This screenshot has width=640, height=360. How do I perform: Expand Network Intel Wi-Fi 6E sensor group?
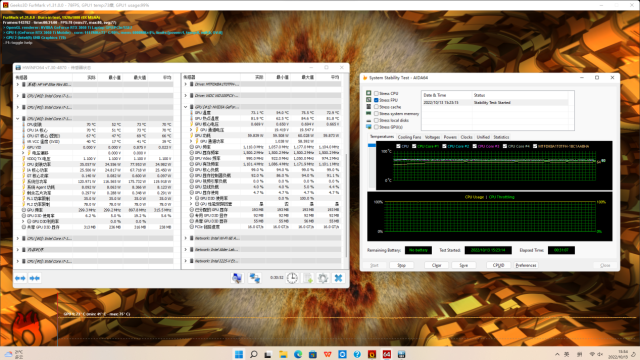(x=186, y=238)
